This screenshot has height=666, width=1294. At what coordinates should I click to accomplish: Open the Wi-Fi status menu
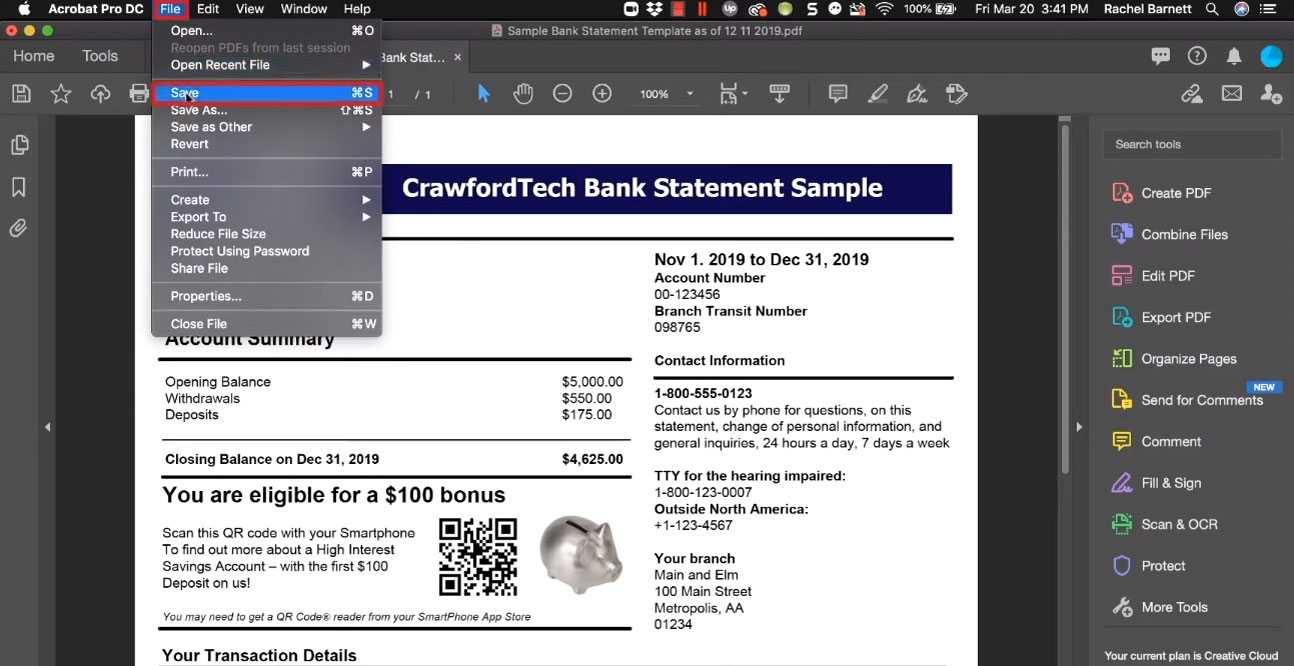tap(884, 9)
